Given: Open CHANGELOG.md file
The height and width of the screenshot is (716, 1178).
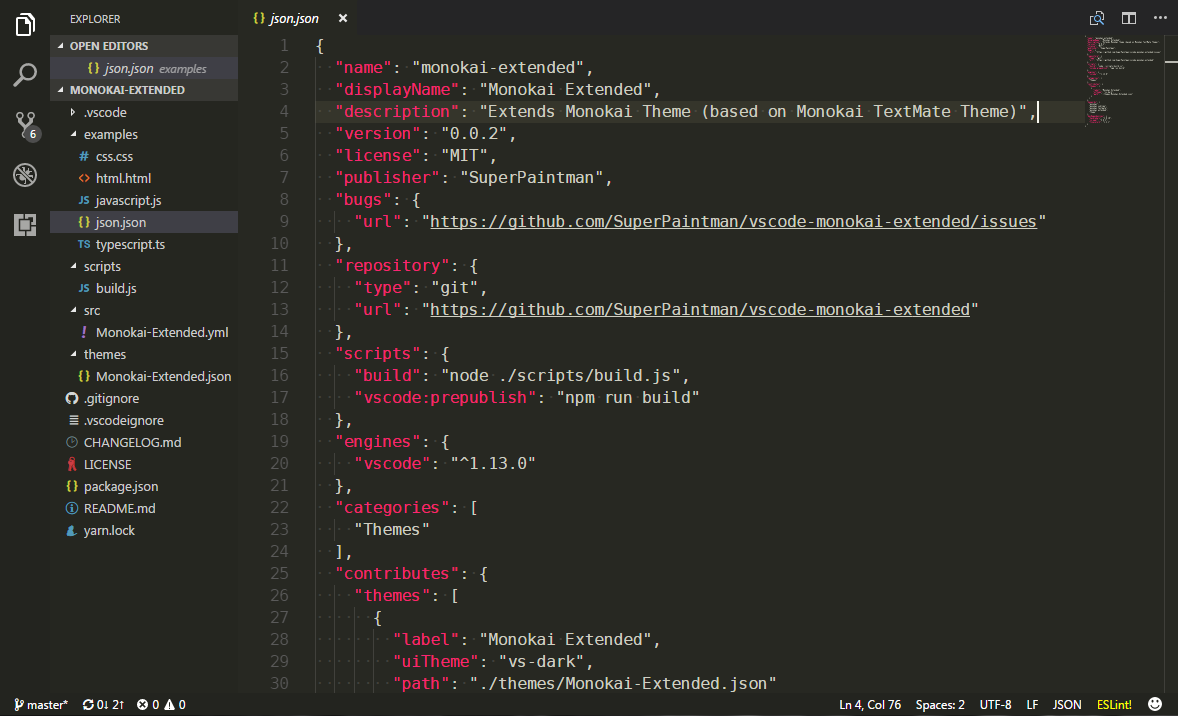Looking at the screenshot, I should [144, 443].
